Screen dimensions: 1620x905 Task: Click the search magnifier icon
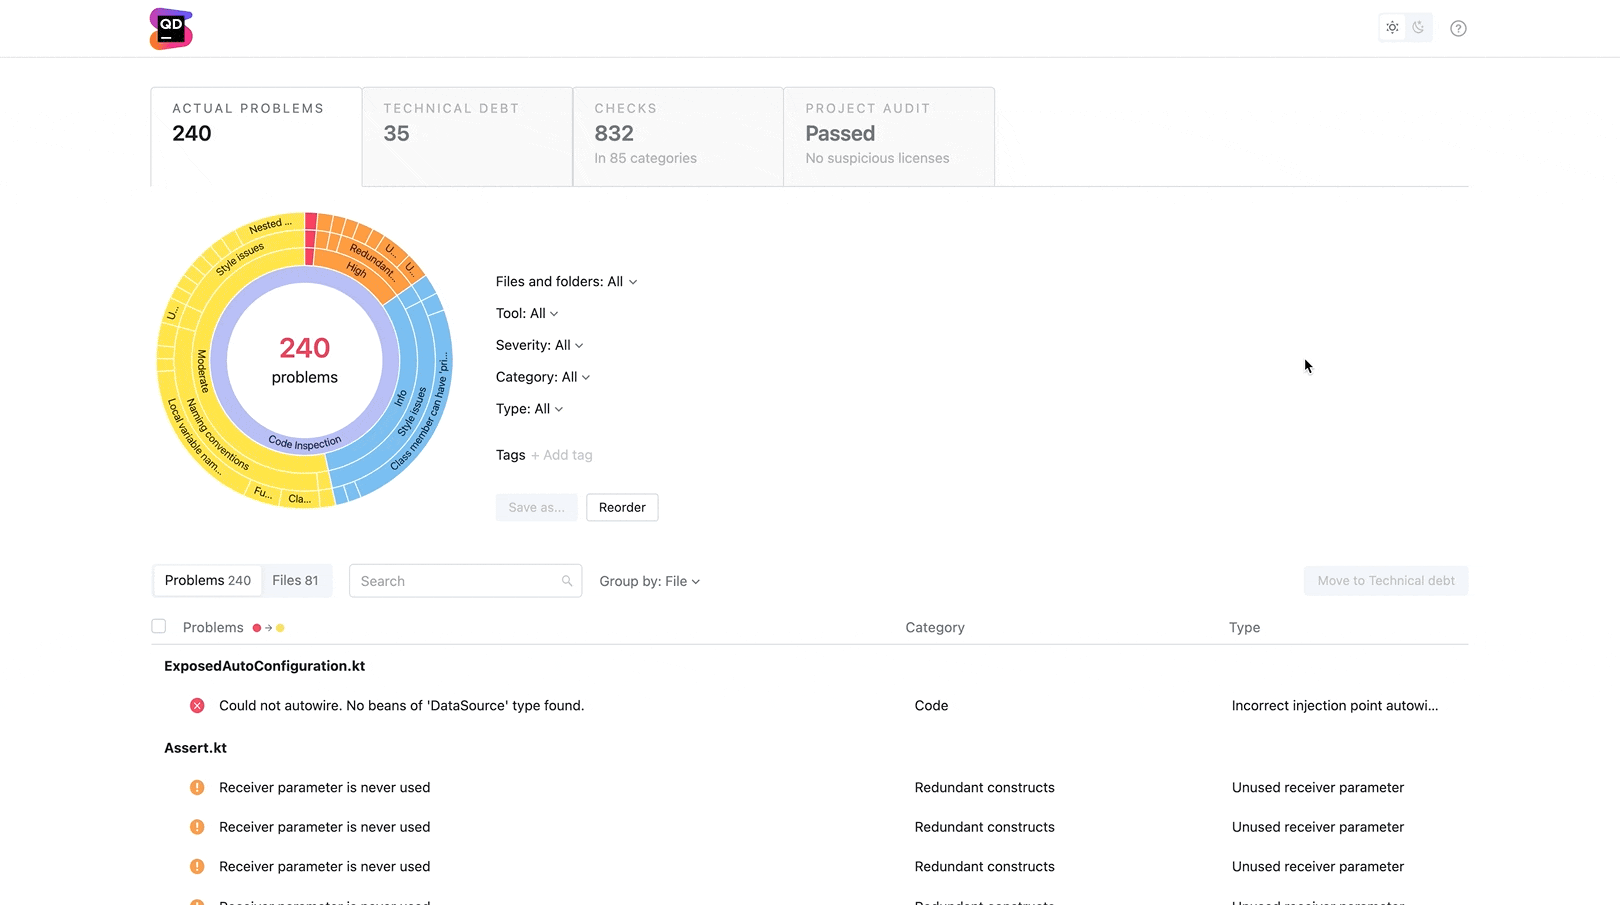(x=567, y=580)
